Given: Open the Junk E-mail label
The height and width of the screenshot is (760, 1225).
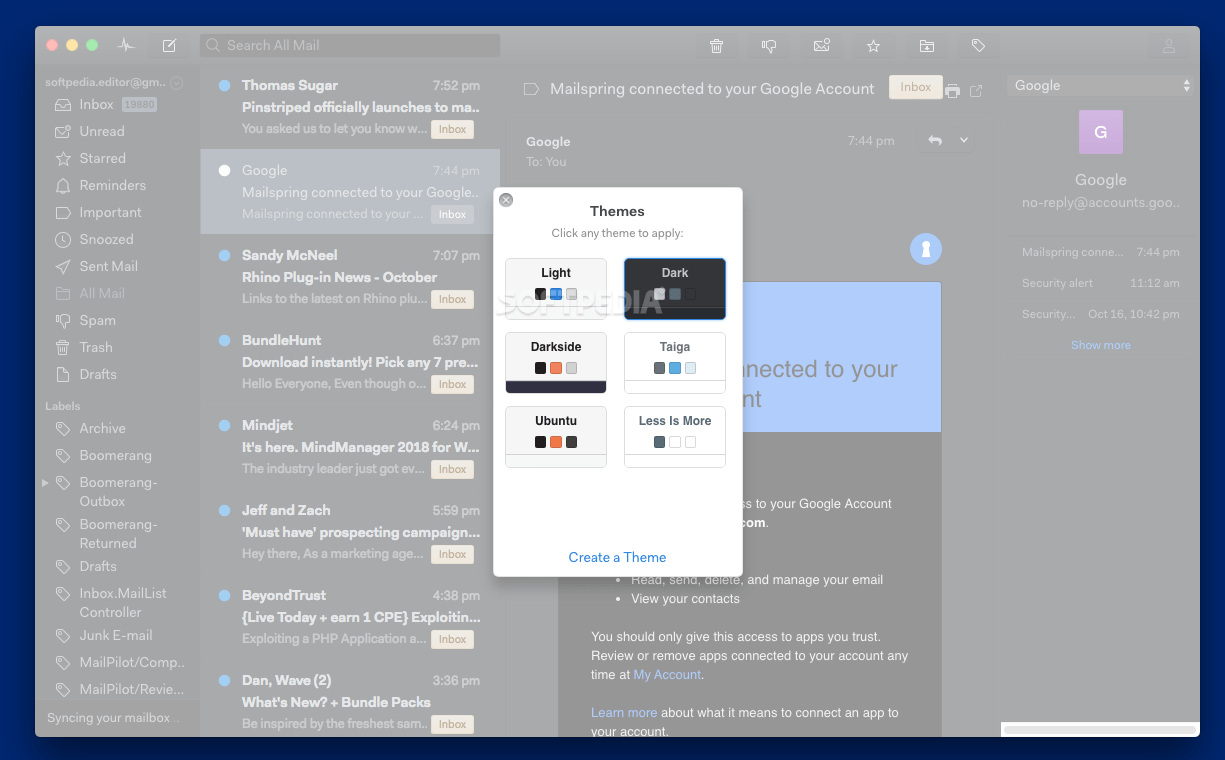Looking at the screenshot, I should [117, 635].
